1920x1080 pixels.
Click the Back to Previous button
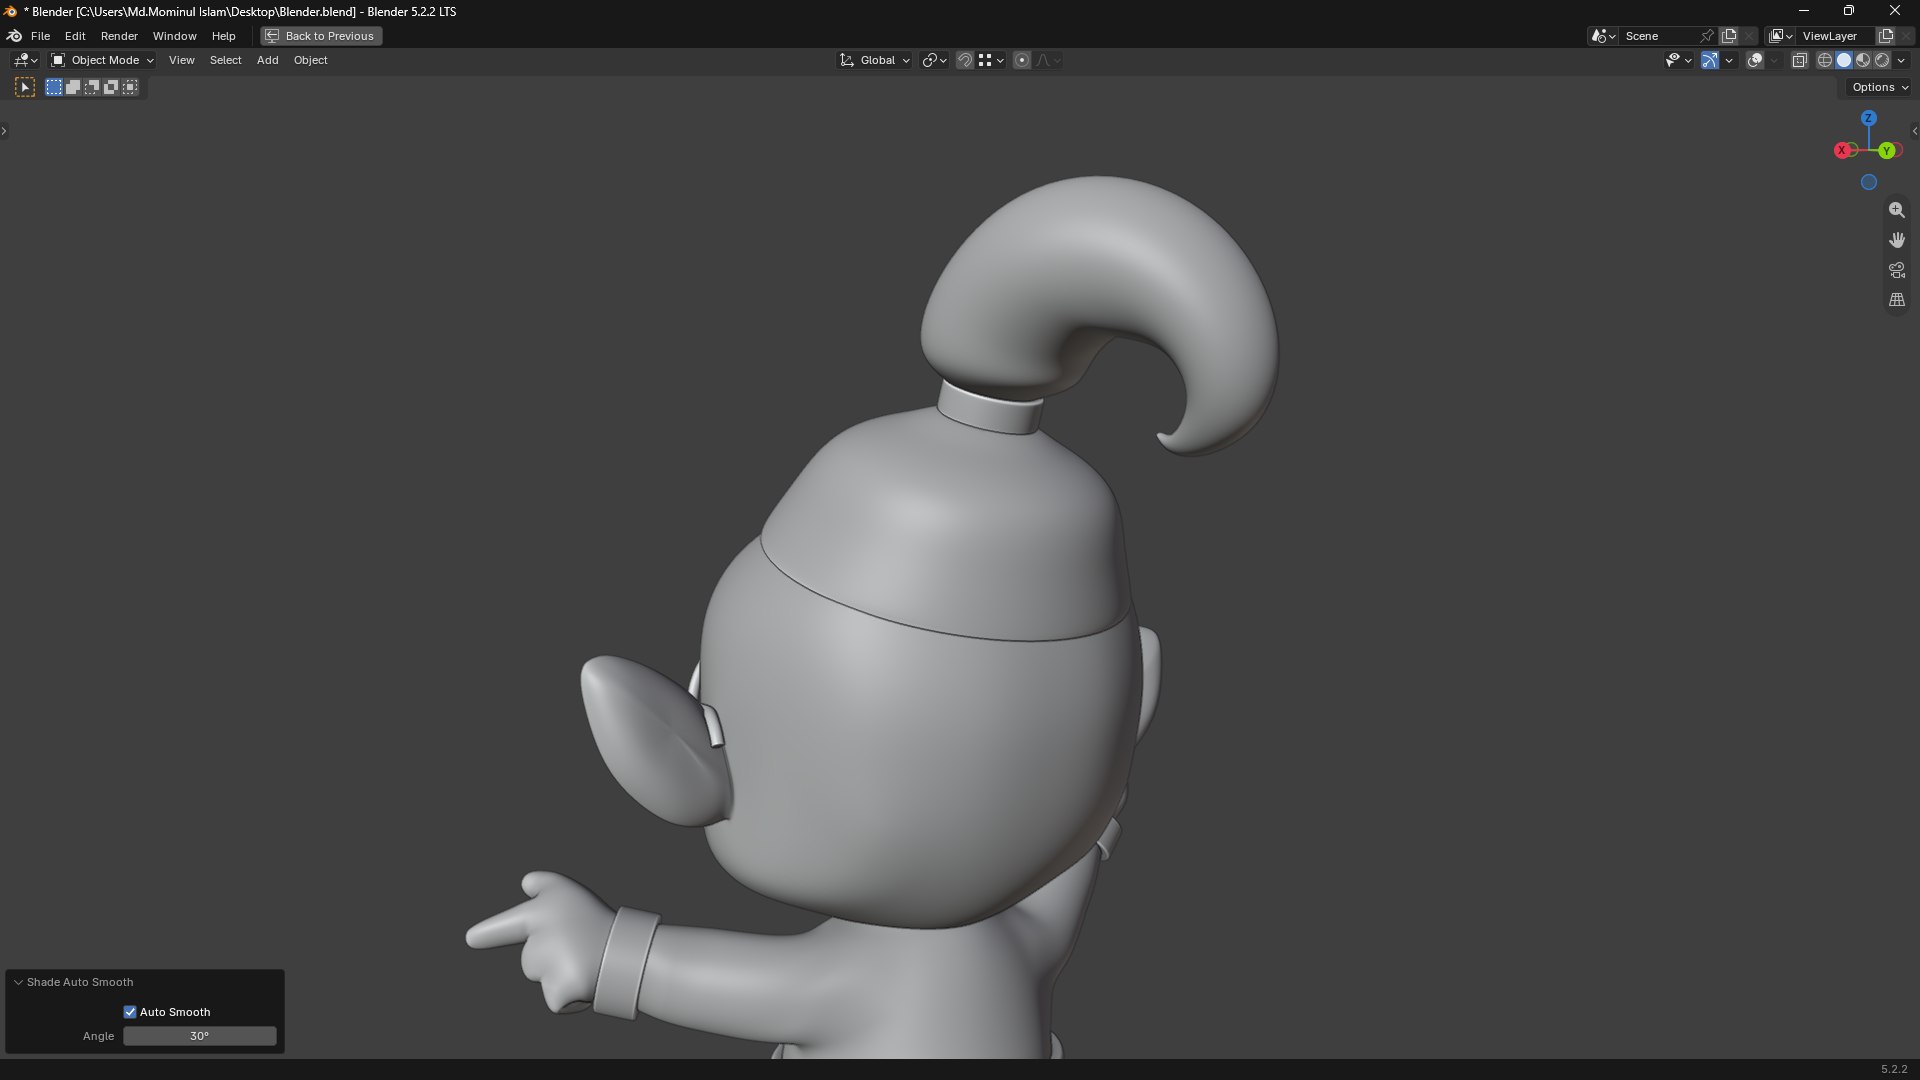click(x=321, y=36)
